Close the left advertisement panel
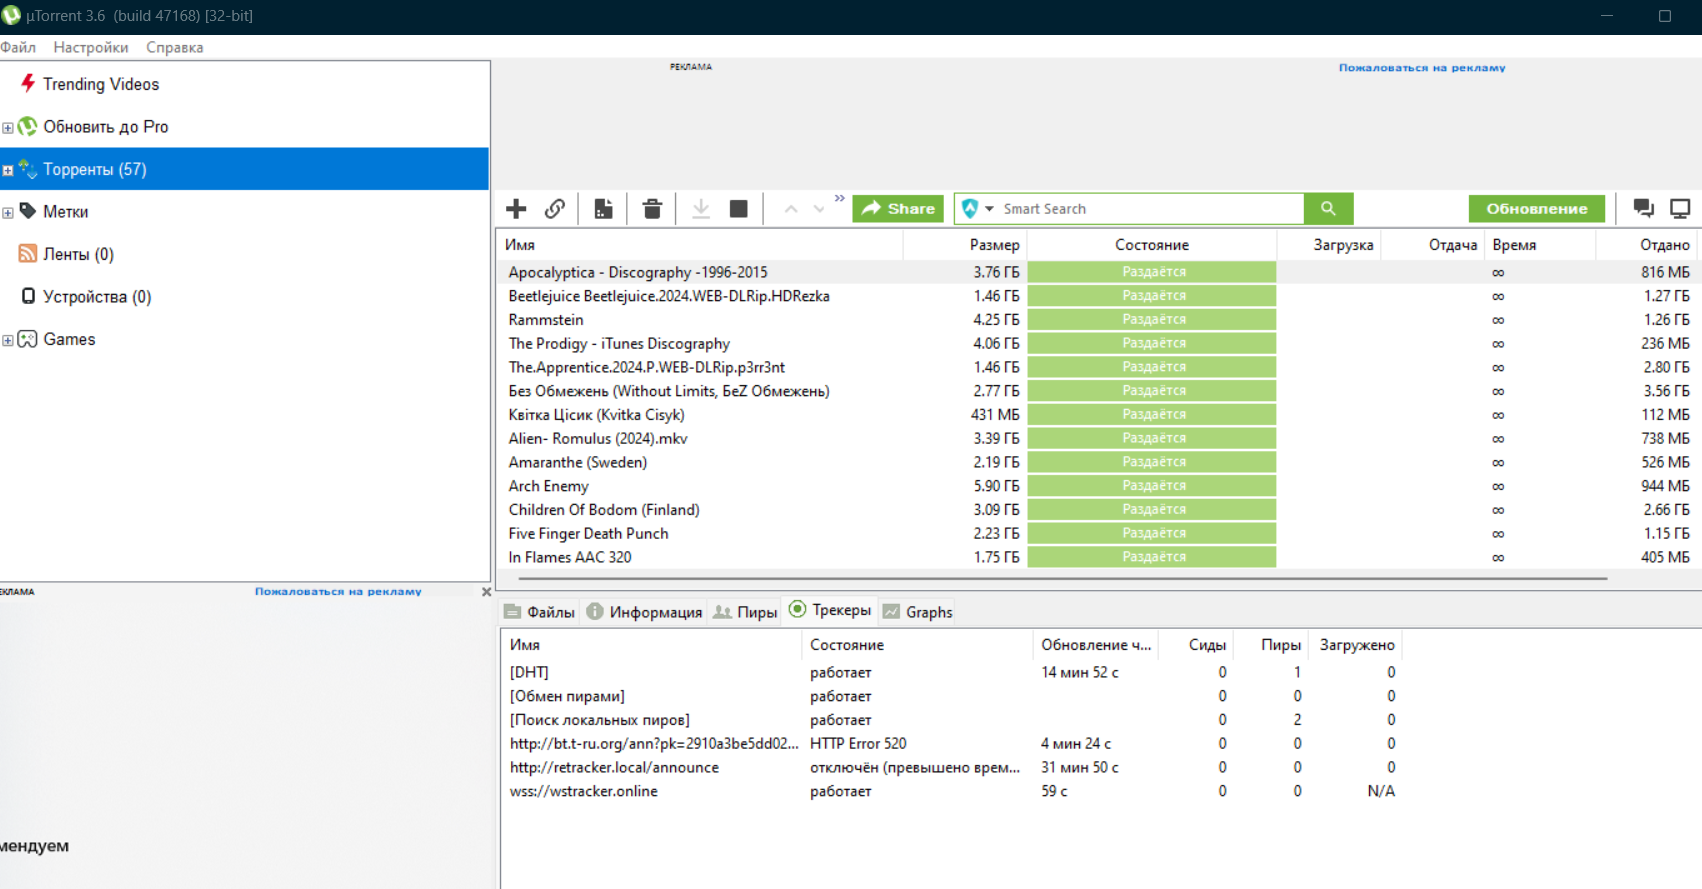The width and height of the screenshot is (1702, 889). pyautogui.click(x=487, y=592)
